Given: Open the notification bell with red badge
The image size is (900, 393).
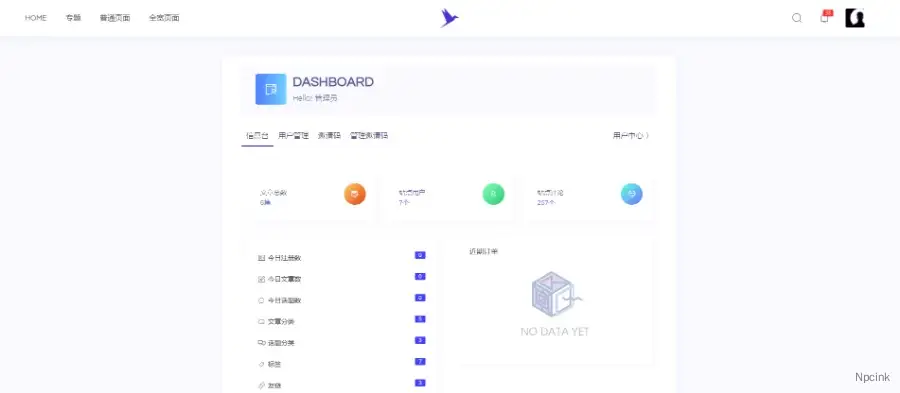Looking at the screenshot, I should [x=825, y=17].
